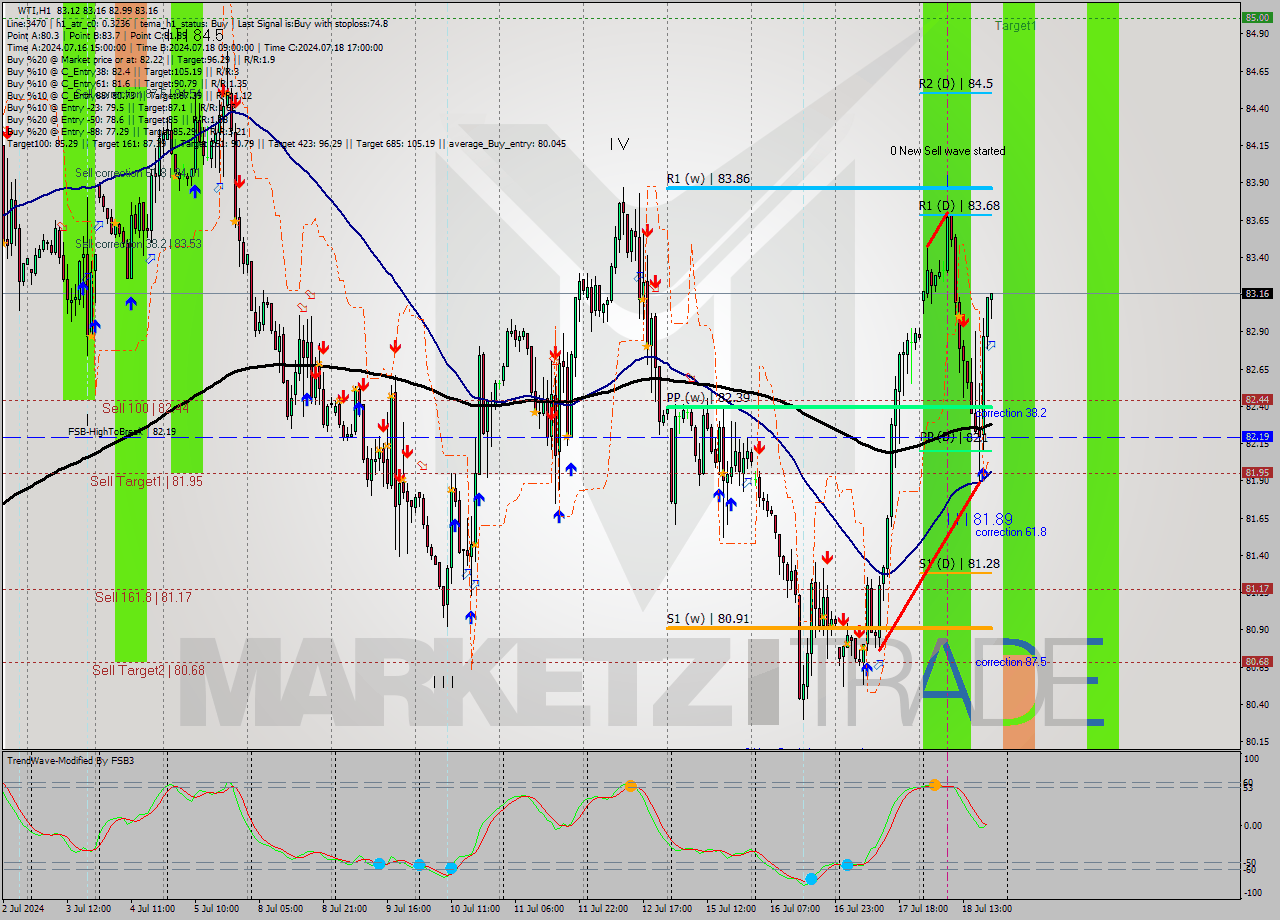
Task: Click the 'TrendWave-Modified By FSB3' indicator title
Action: [x=71, y=761]
